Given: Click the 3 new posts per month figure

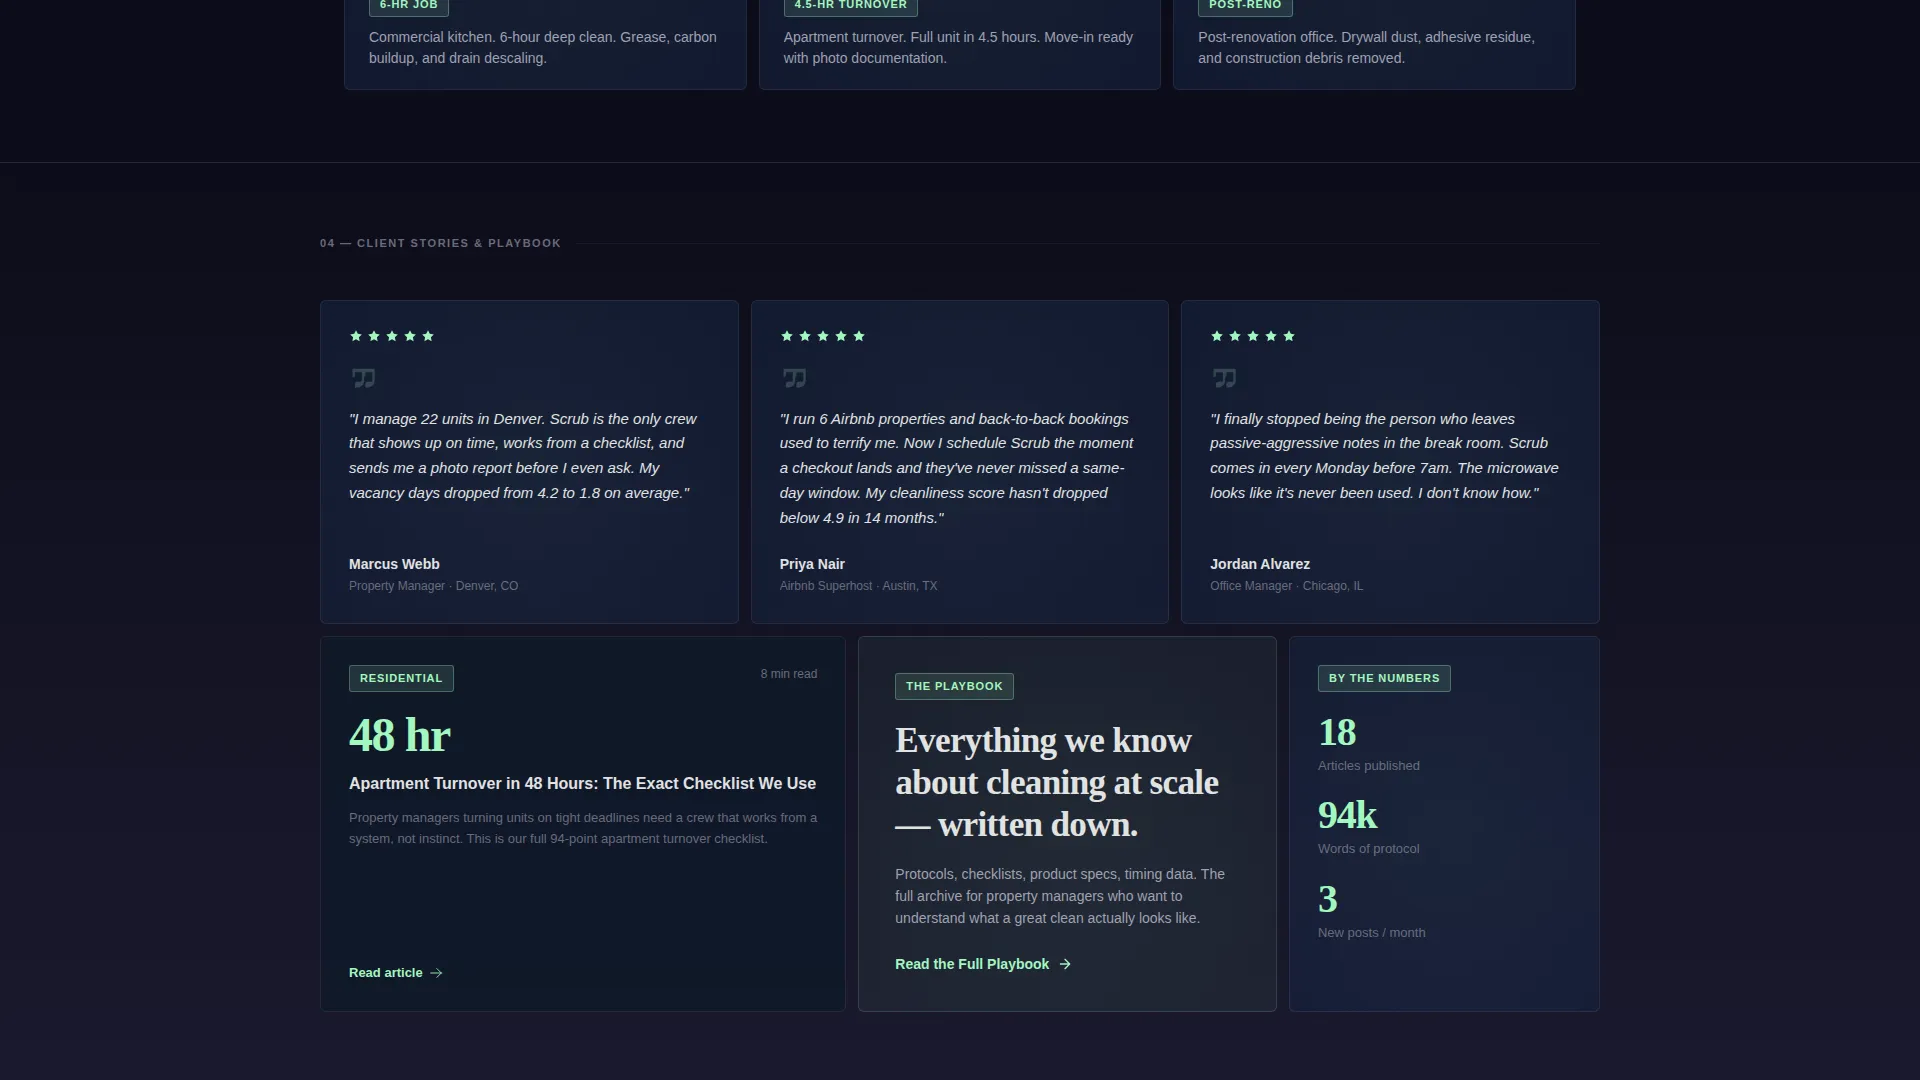Looking at the screenshot, I should tap(1327, 899).
